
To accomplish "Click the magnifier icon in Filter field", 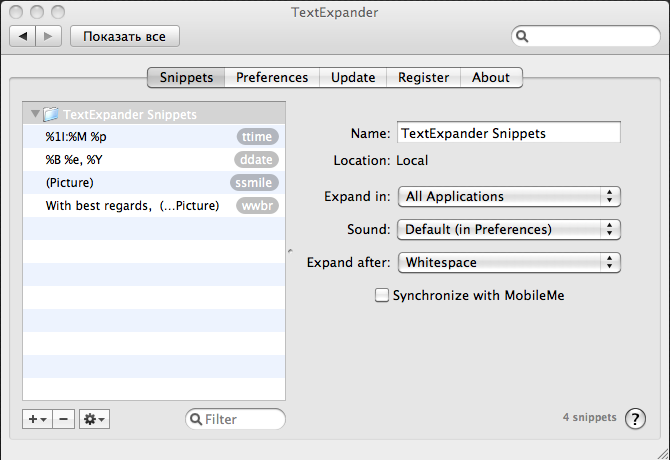I will (196, 419).
